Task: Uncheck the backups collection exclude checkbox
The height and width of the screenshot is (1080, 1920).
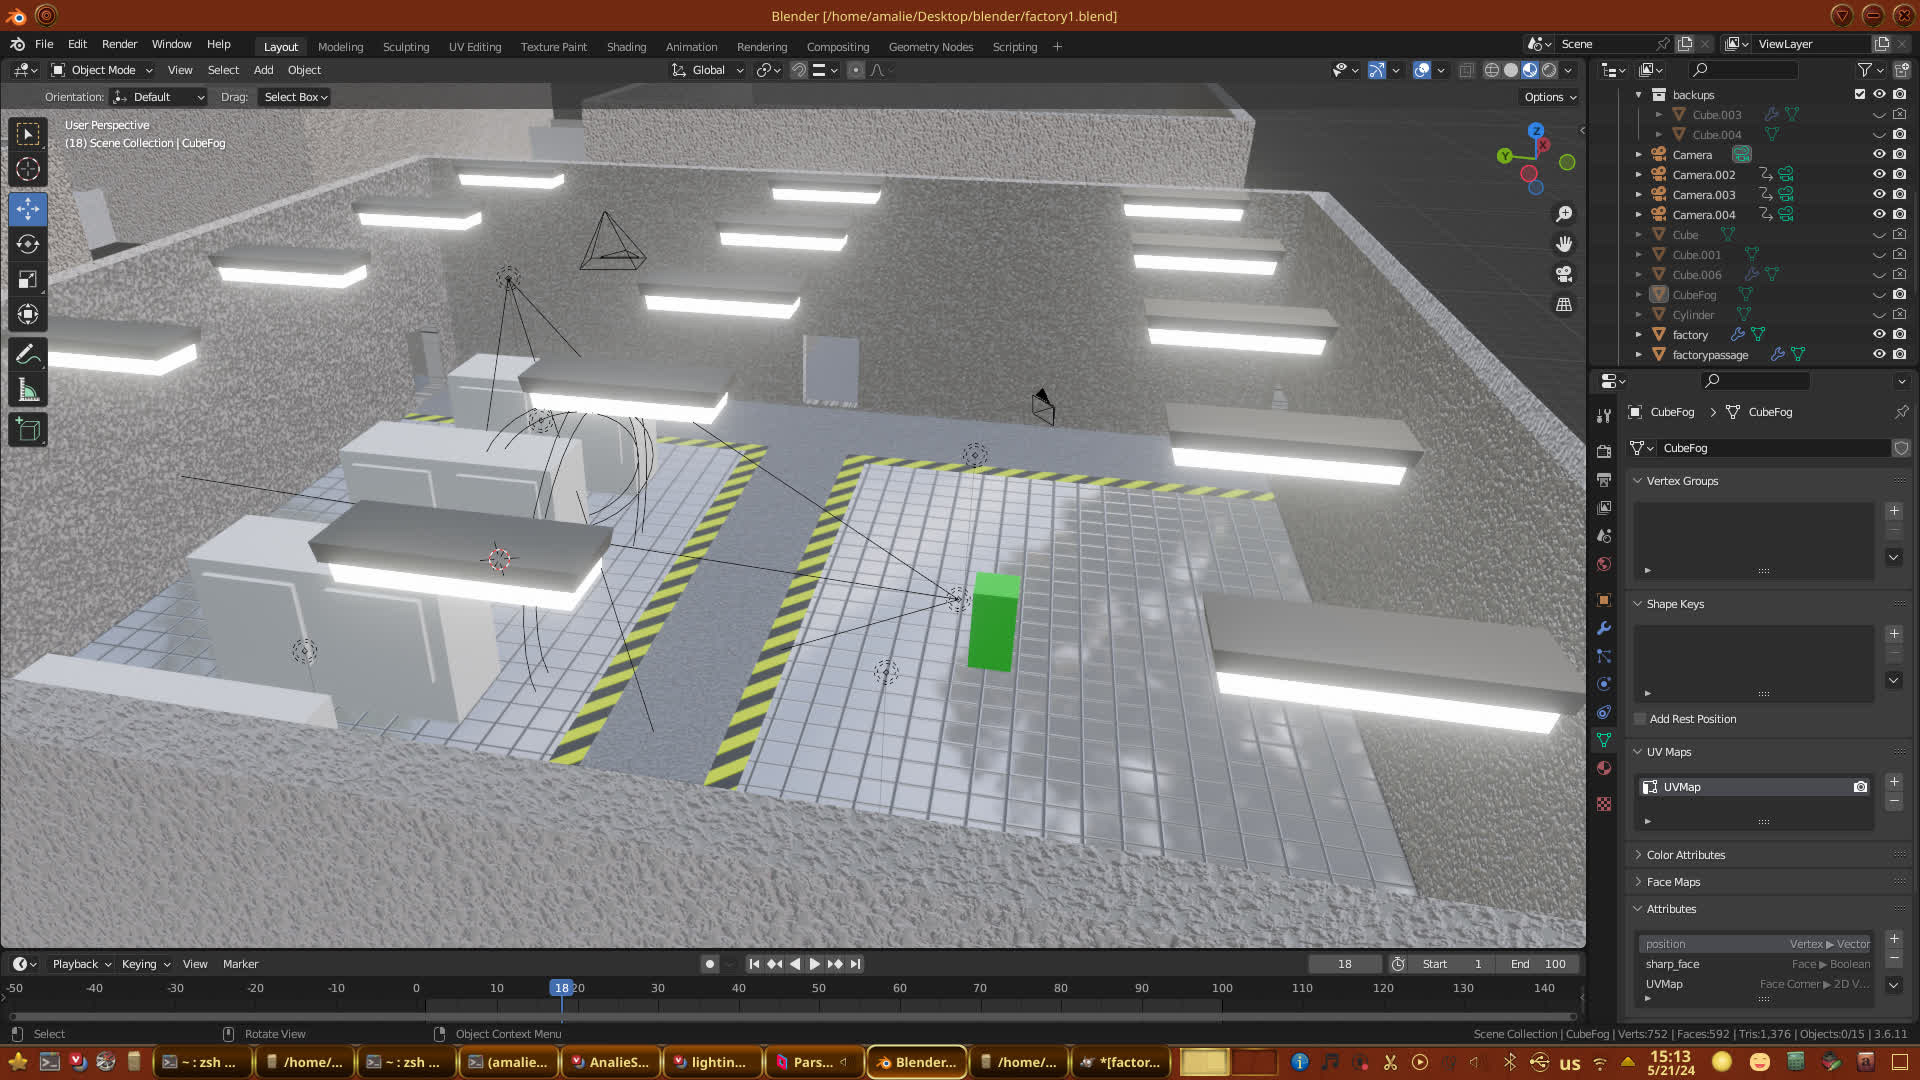Action: [x=1860, y=94]
